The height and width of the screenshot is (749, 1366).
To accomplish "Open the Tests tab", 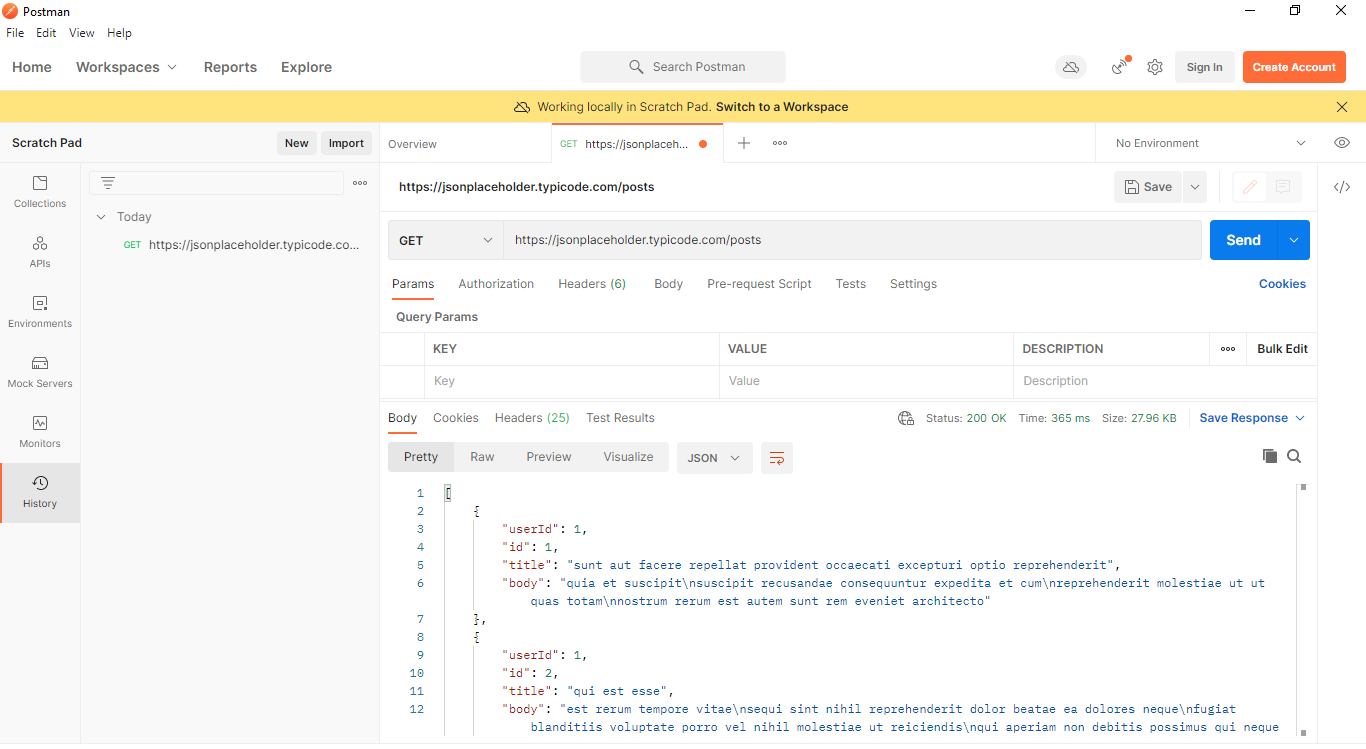I will [851, 284].
